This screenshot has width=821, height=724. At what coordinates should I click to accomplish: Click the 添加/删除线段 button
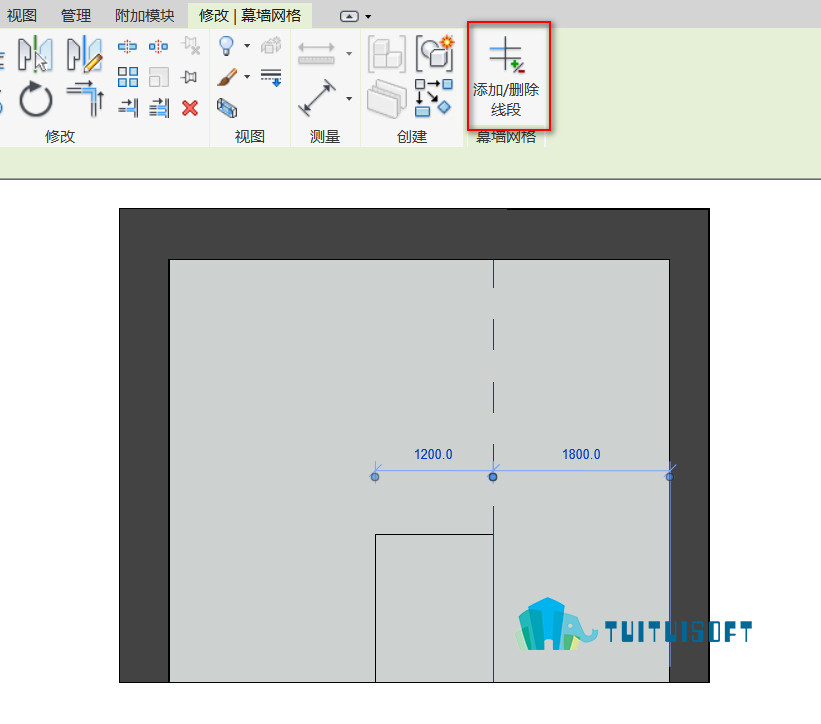pos(508,76)
